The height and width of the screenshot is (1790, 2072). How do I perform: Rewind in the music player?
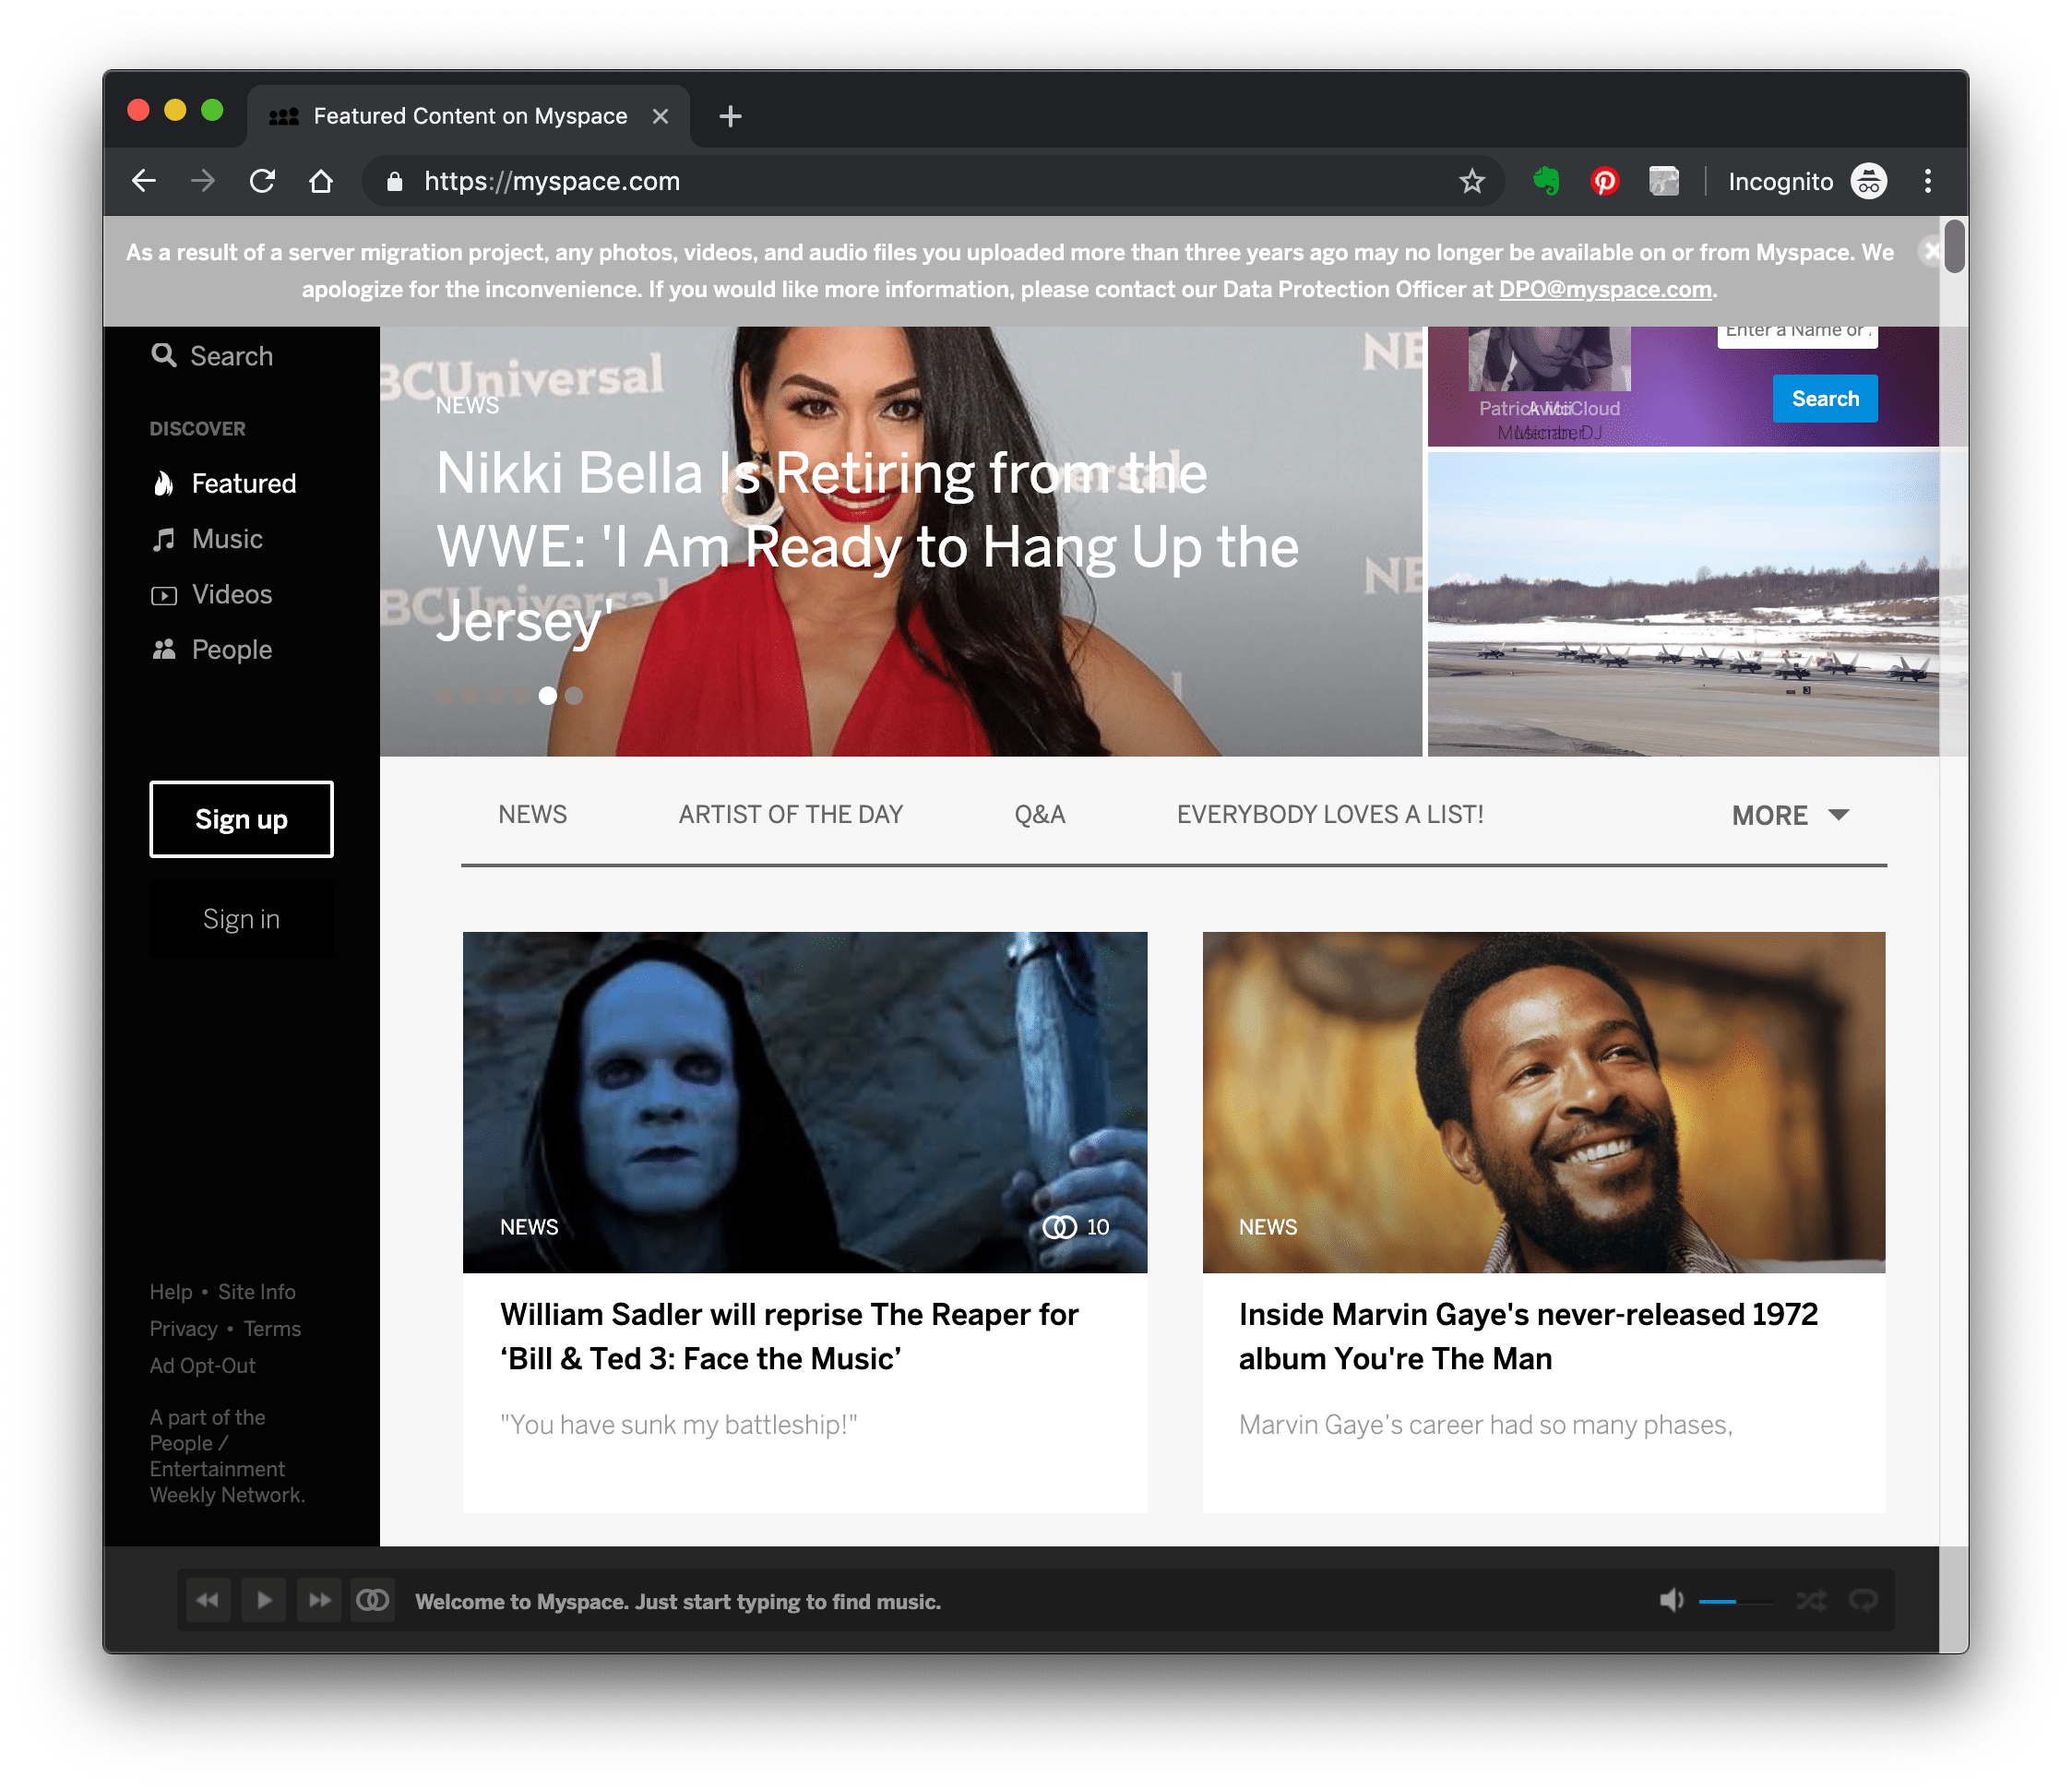[208, 1600]
